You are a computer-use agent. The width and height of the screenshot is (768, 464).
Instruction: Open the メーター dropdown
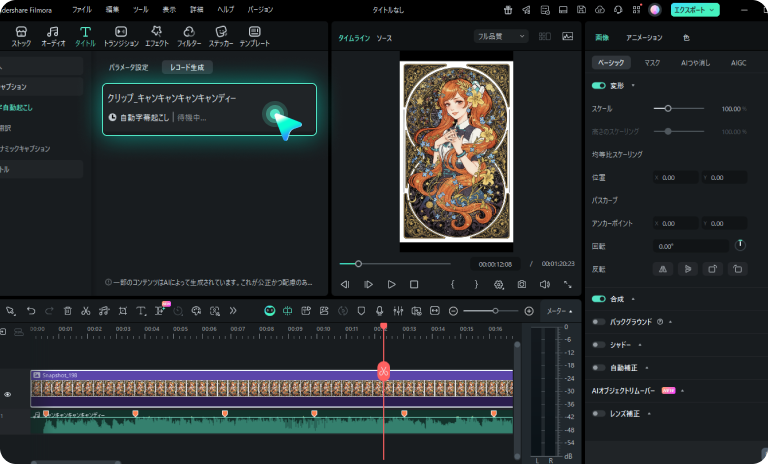point(559,311)
